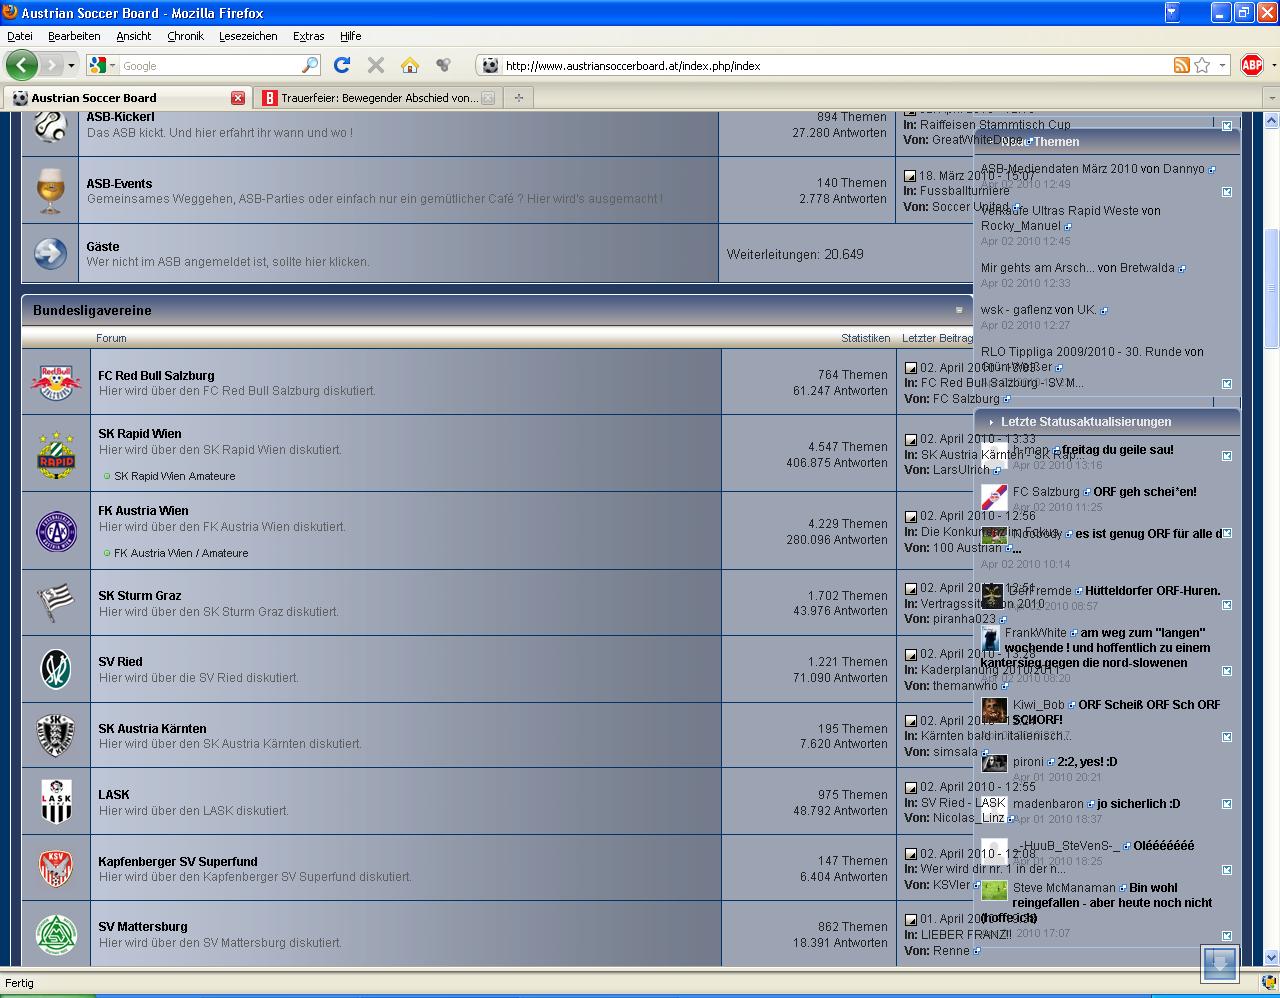
Task: Click the developer toolbar multi-dot icon
Action: (x=443, y=65)
